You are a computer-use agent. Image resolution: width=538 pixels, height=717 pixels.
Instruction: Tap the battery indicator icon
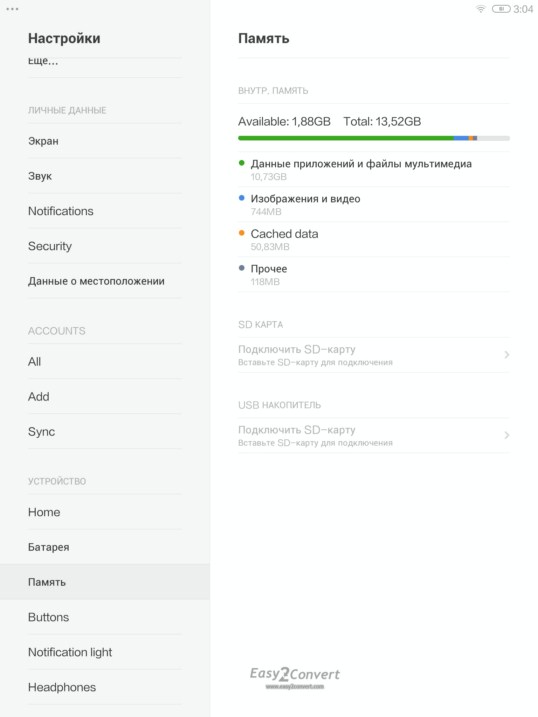tap(501, 9)
